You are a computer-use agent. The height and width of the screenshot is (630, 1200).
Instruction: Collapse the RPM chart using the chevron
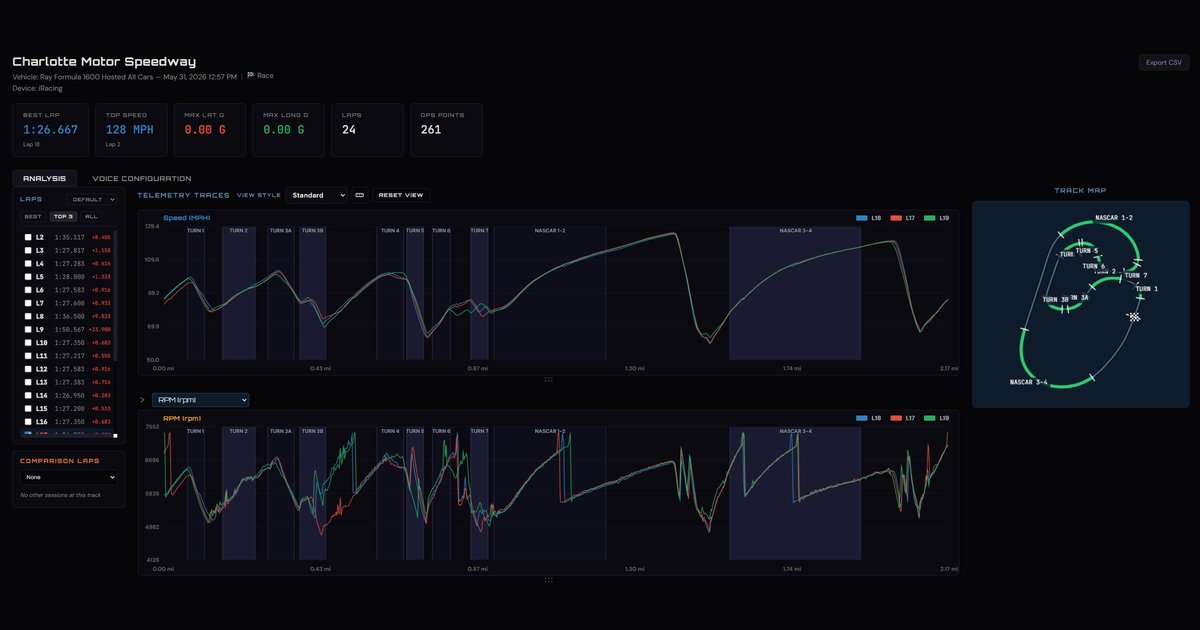point(143,400)
